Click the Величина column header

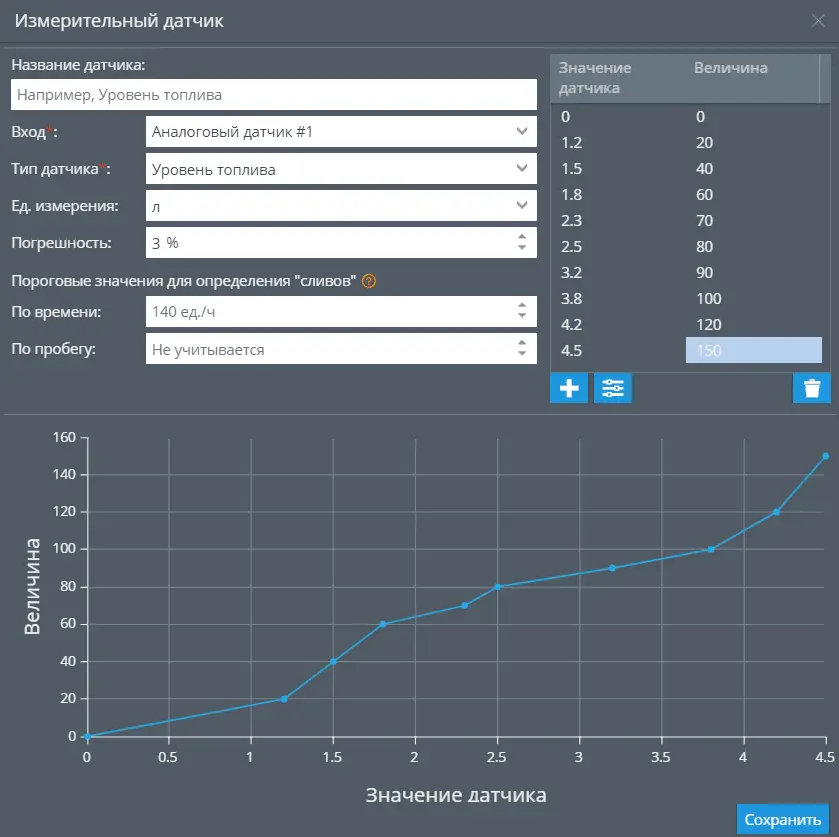[x=731, y=68]
